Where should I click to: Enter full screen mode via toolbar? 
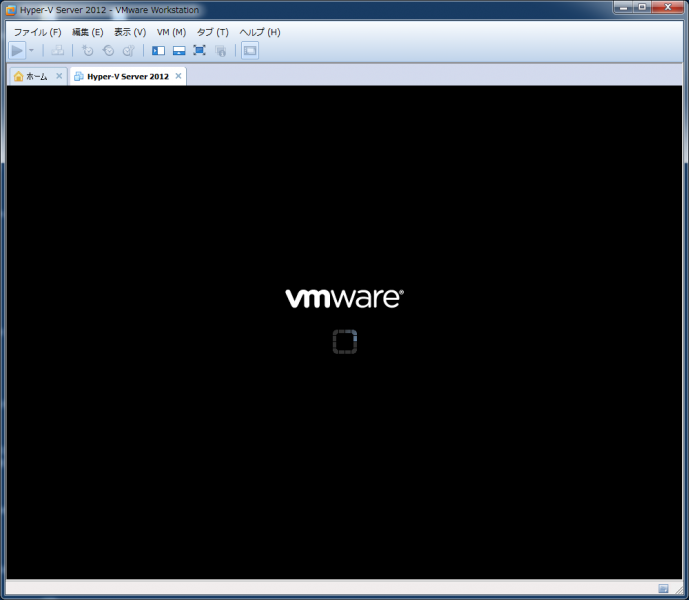[199, 51]
